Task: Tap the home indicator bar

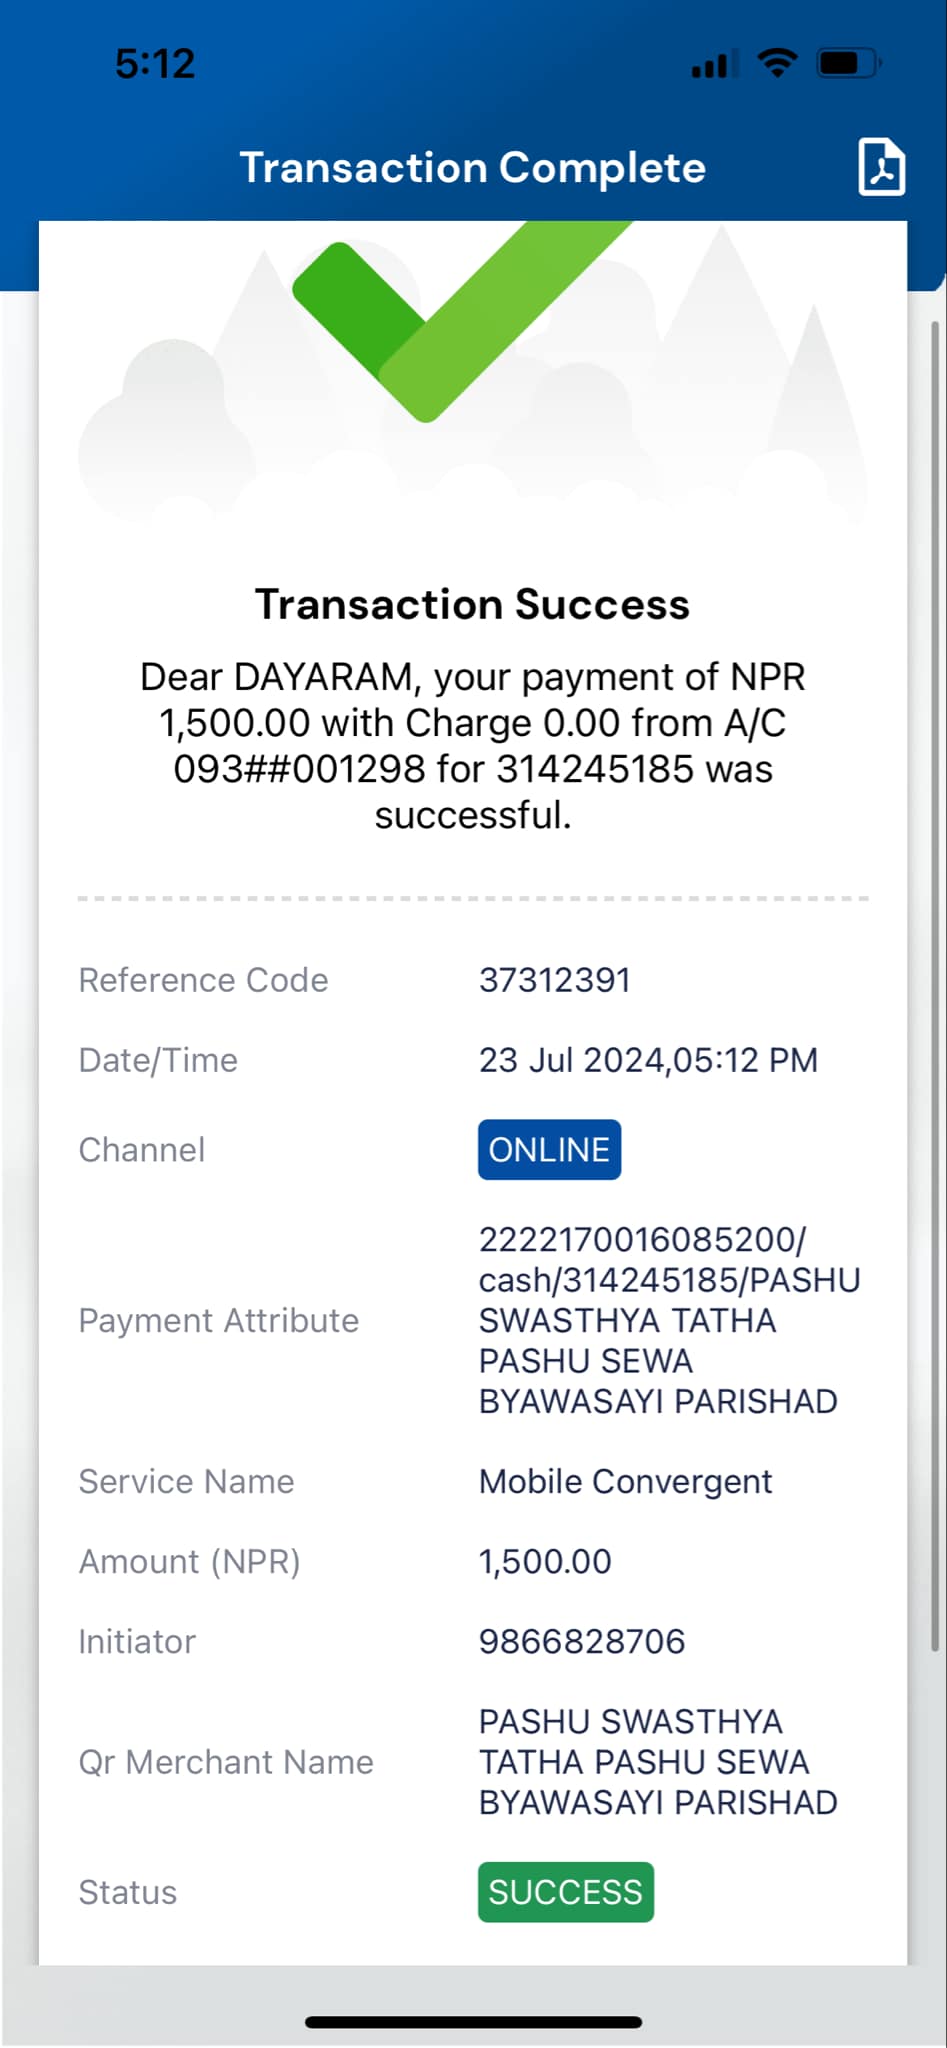Action: tap(473, 2022)
